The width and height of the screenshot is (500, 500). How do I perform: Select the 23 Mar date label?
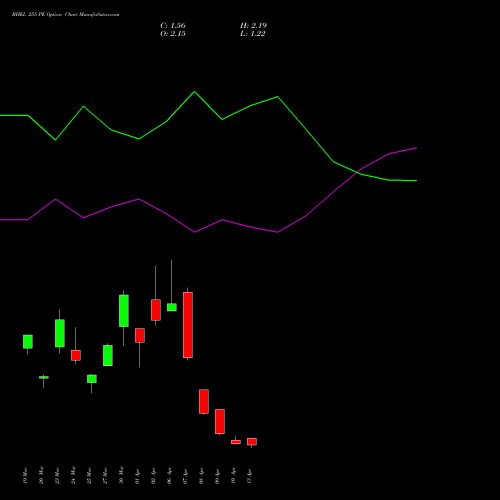tap(57, 476)
